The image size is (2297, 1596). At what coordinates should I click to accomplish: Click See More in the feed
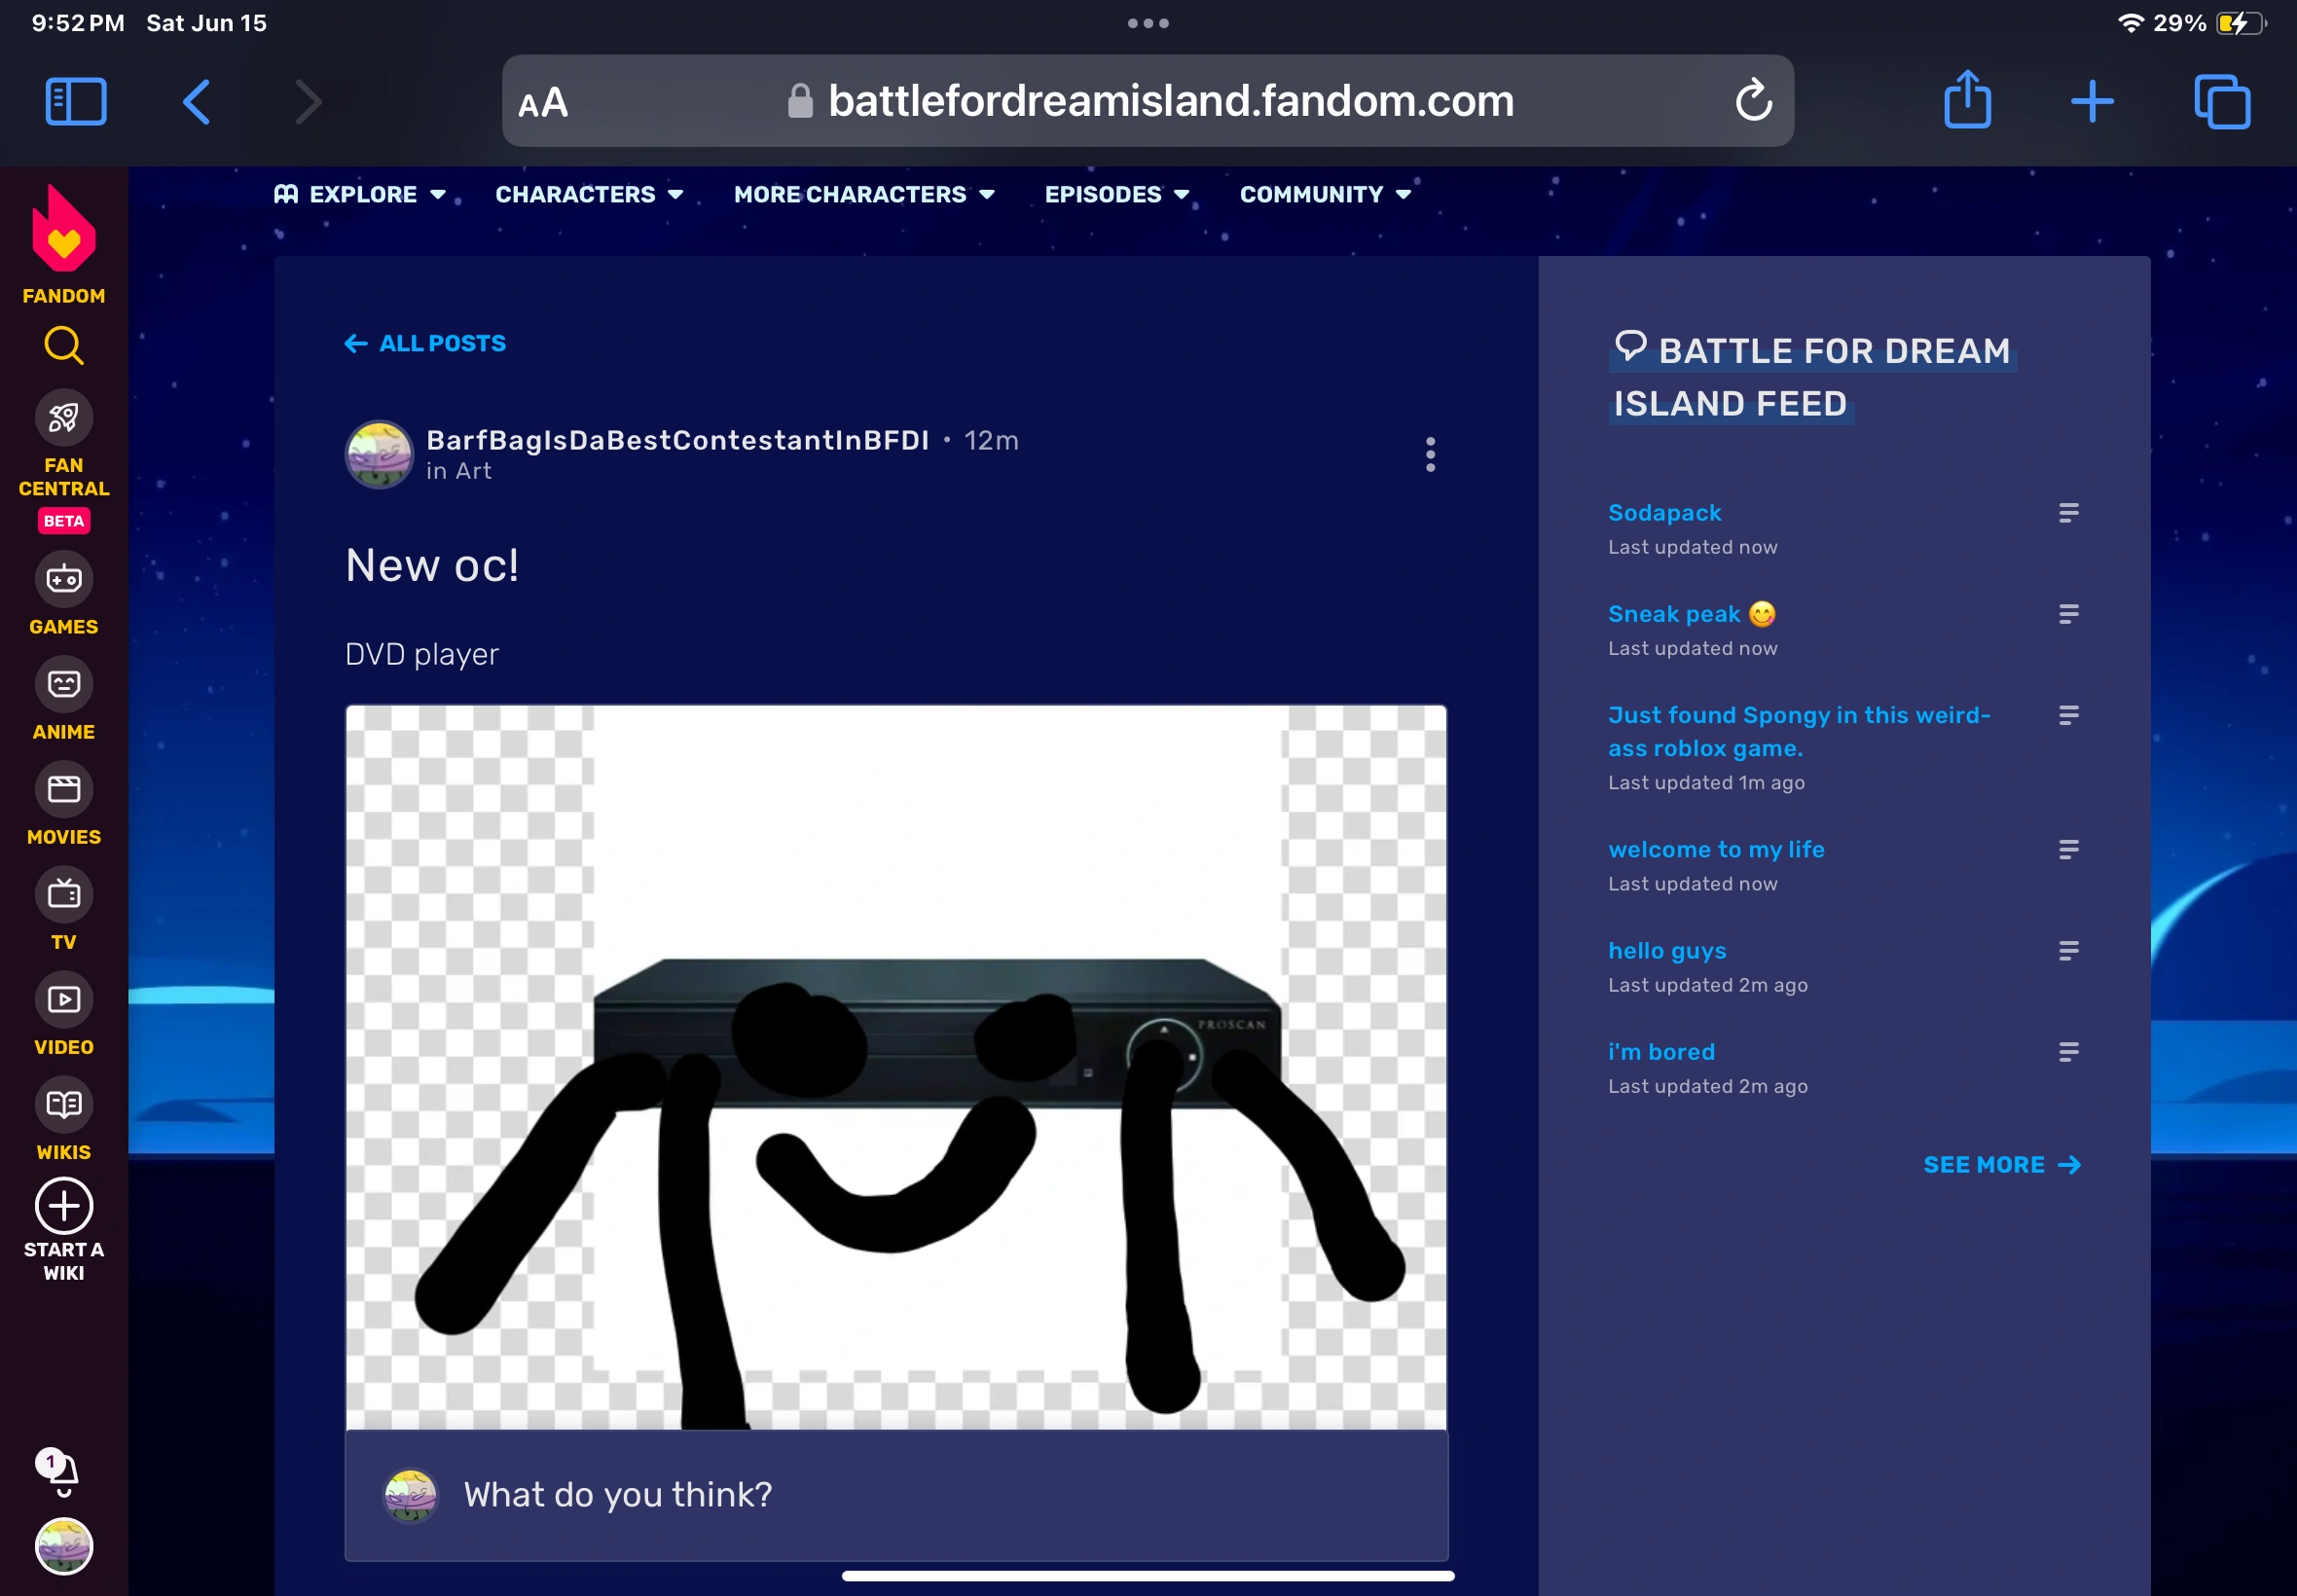click(x=2001, y=1164)
